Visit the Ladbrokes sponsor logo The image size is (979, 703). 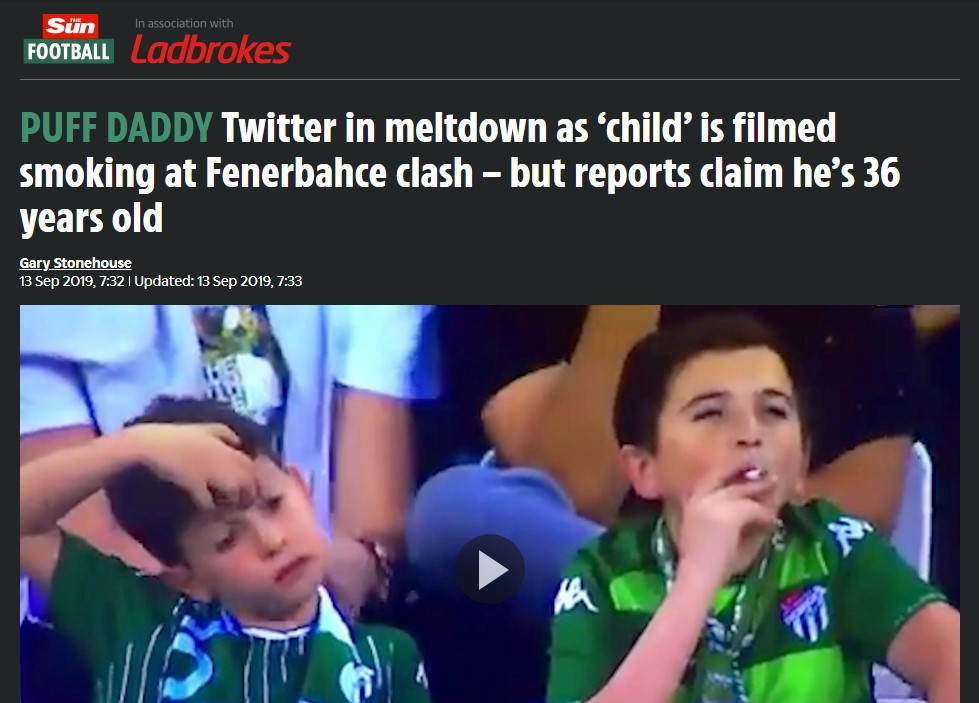pos(211,50)
